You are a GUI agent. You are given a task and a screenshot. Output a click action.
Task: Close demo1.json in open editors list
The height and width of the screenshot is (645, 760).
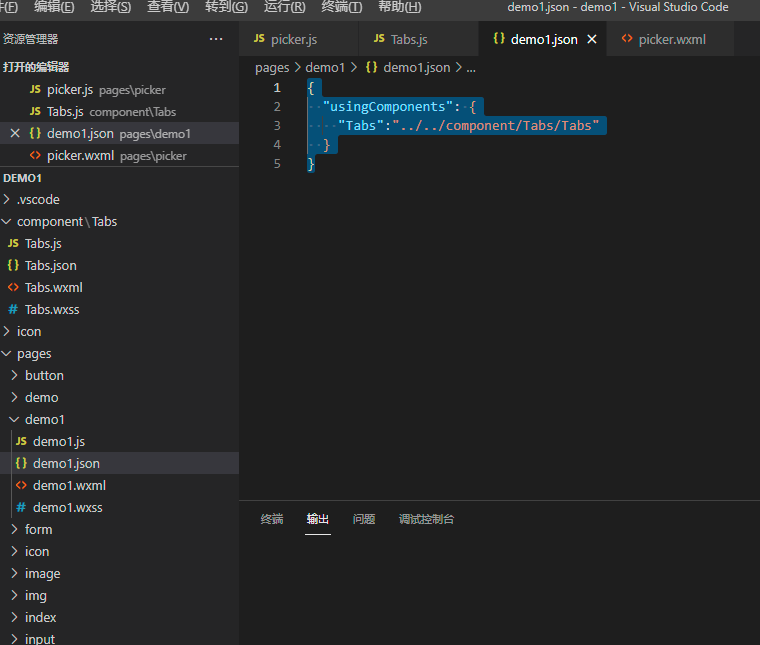pos(15,133)
